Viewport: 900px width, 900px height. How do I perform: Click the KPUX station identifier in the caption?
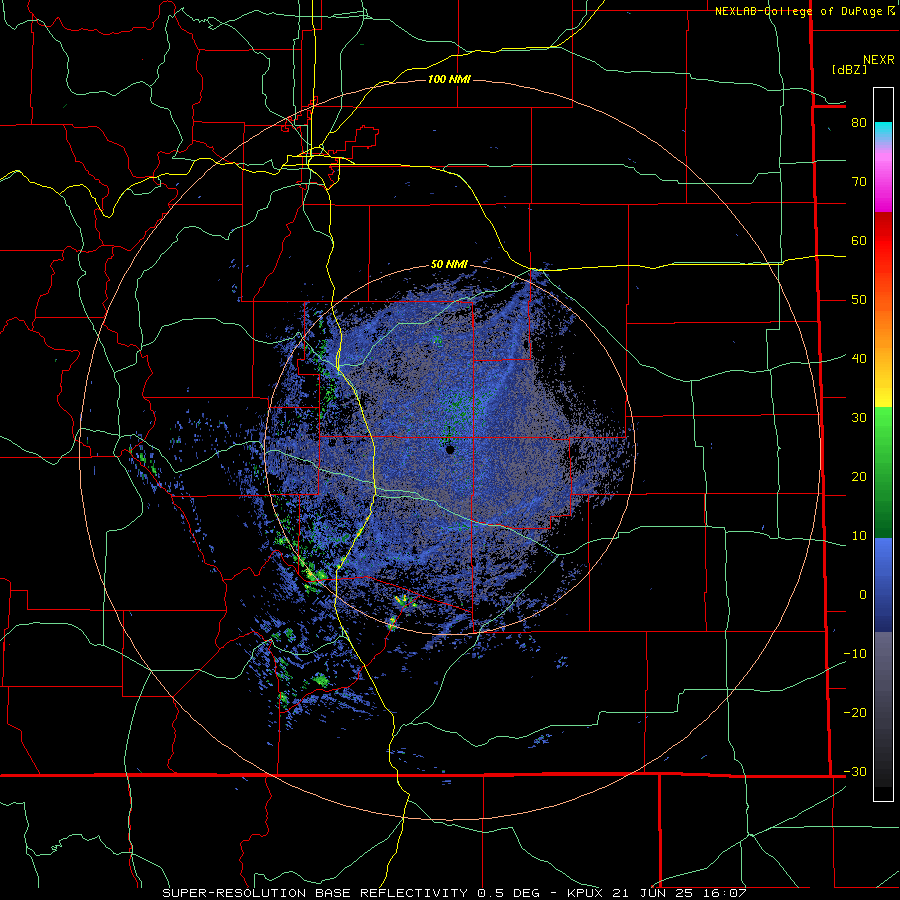[587, 893]
